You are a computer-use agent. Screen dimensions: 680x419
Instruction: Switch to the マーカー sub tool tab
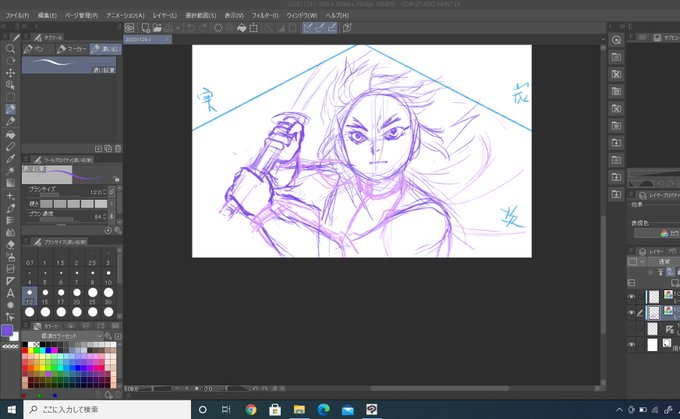tap(72, 49)
